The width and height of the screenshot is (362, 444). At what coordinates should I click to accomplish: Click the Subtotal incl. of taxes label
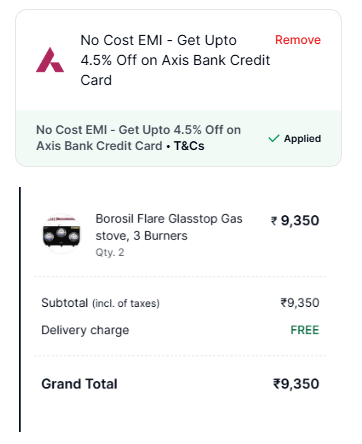pyautogui.click(x=100, y=303)
